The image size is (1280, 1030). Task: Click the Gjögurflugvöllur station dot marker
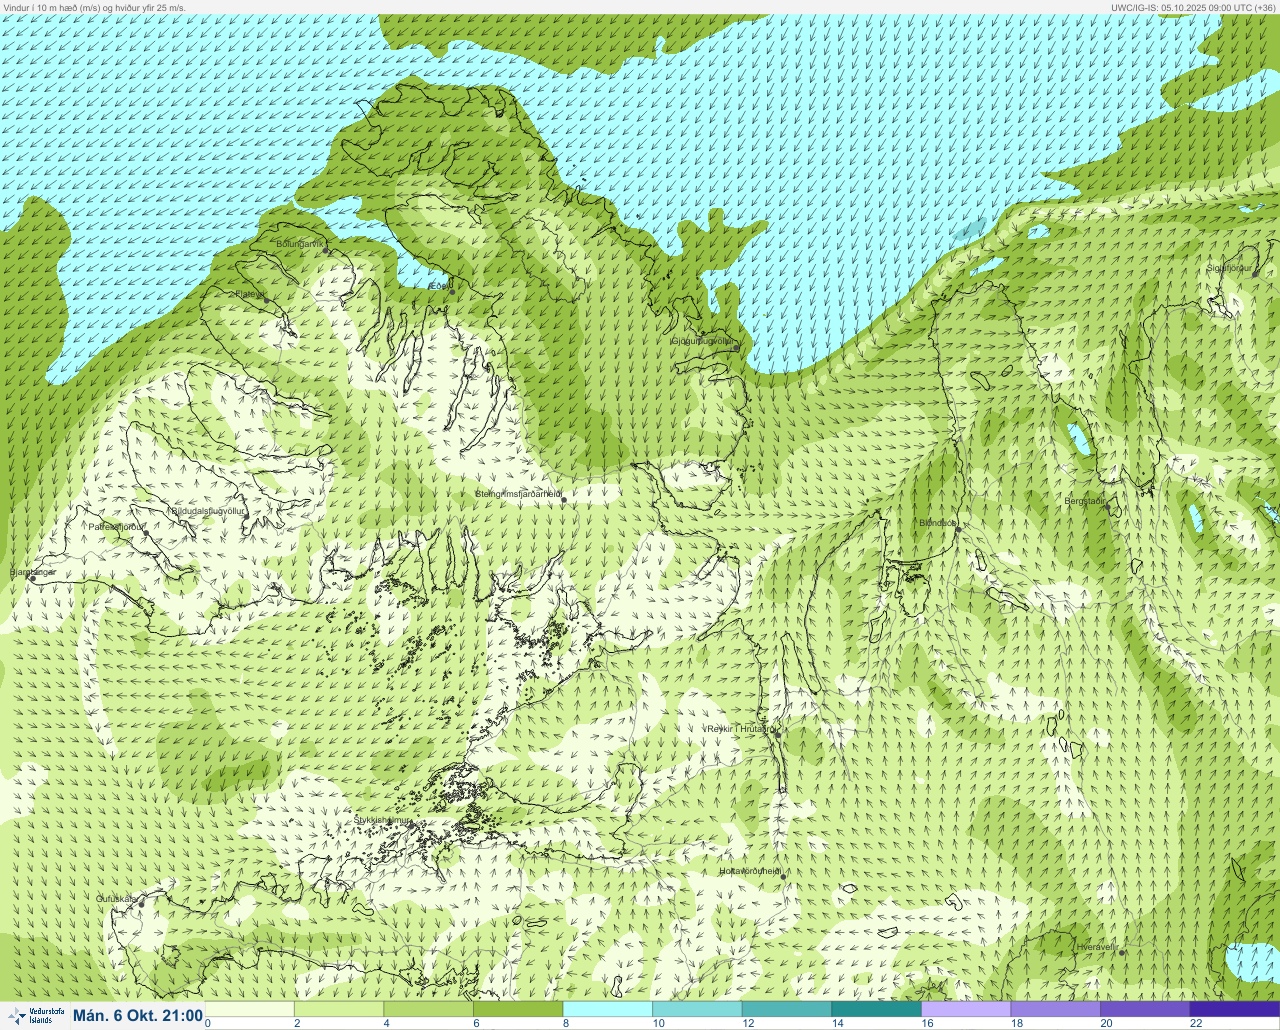735,348
